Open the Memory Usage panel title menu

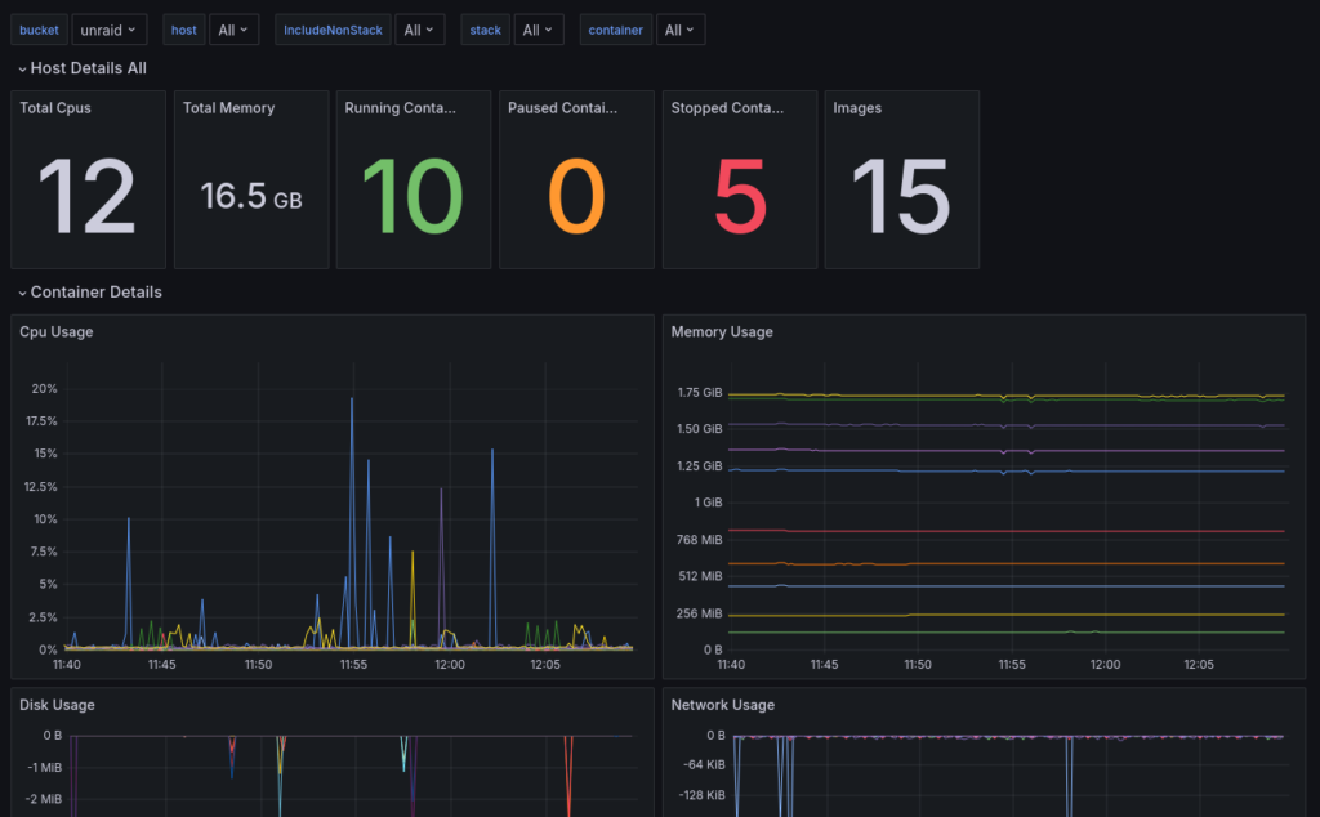click(722, 331)
